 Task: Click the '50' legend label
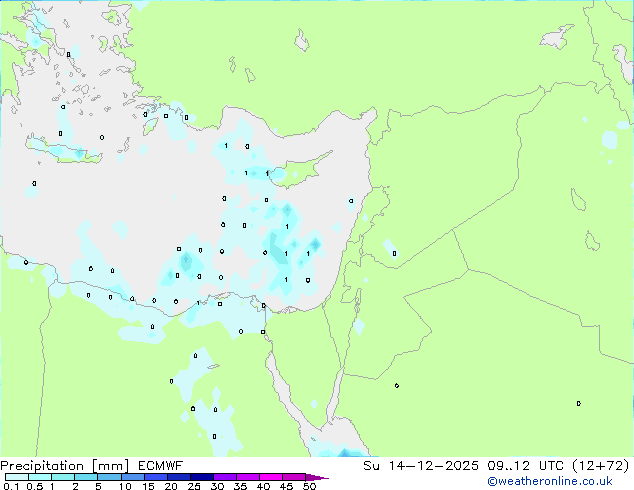click(x=309, y=486)
